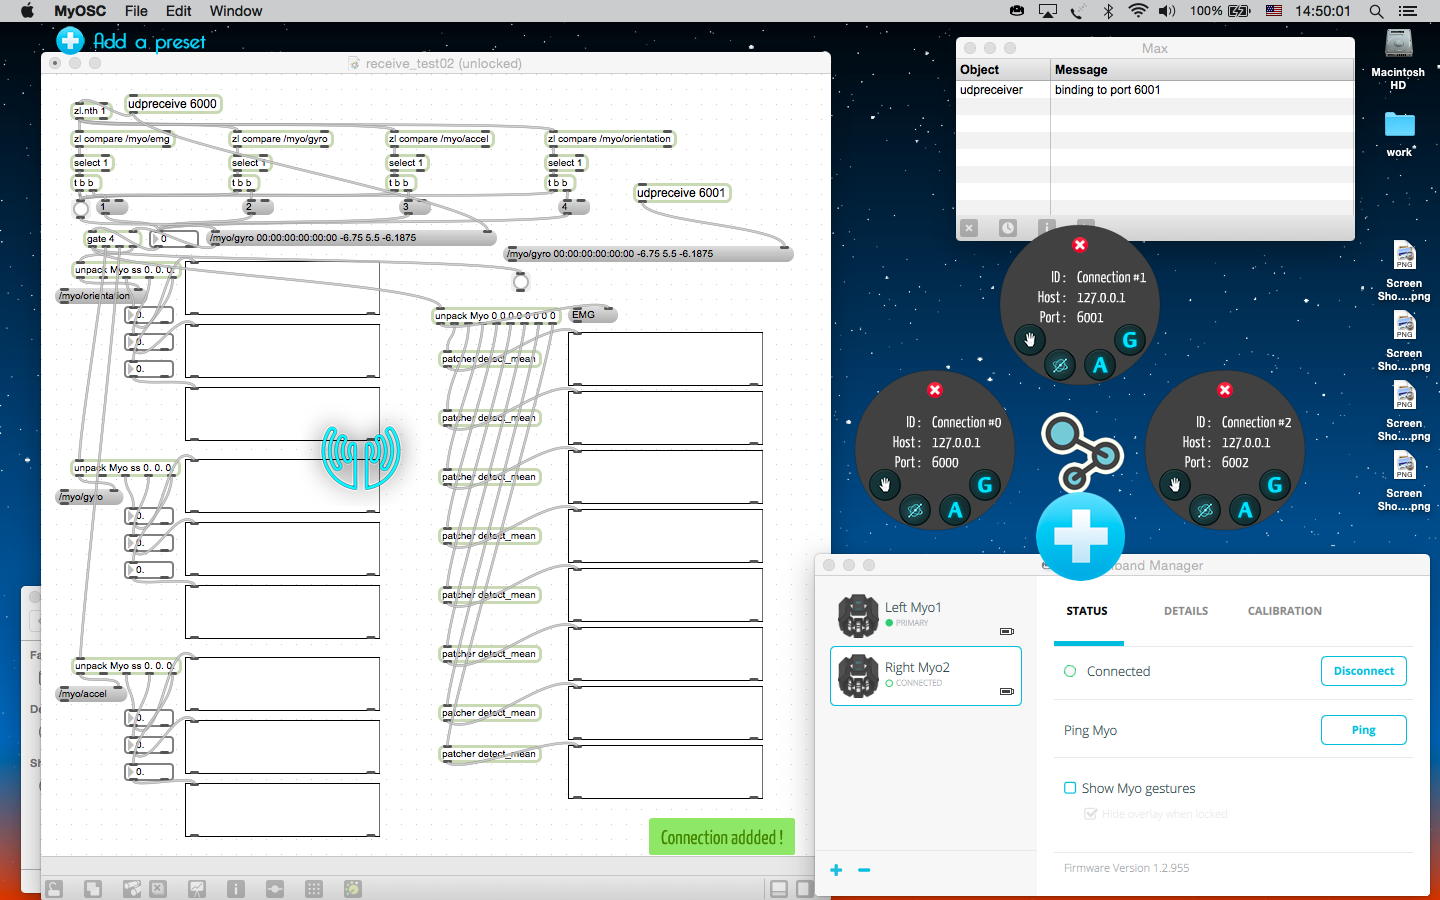Open the Window menu

click(236, 11)
